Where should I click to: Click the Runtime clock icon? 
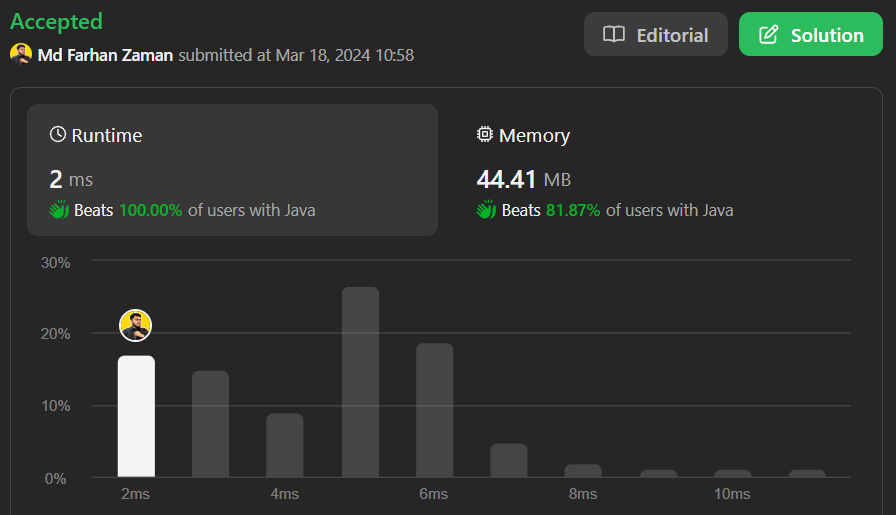[x=57, y=135]
